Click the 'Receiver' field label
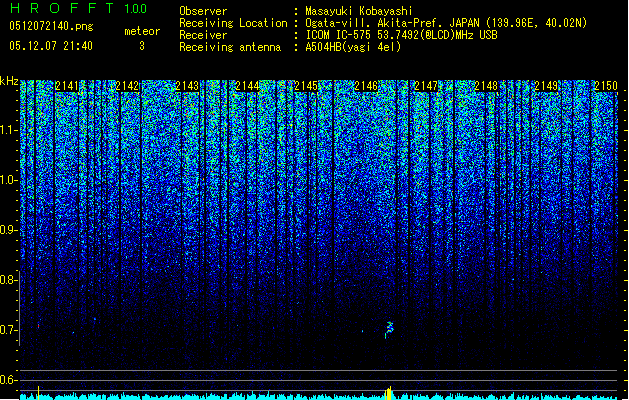The height and width of the screenshot is (400, 629). (203, 35)
